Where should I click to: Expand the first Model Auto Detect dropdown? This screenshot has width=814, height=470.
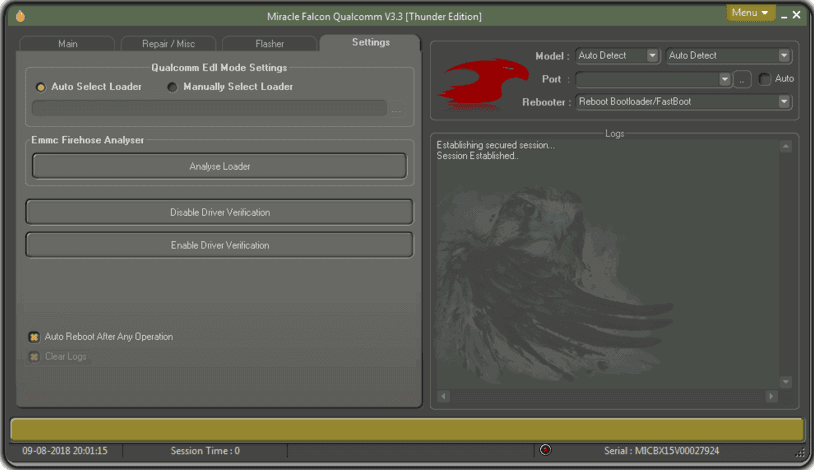click(653, 56)
